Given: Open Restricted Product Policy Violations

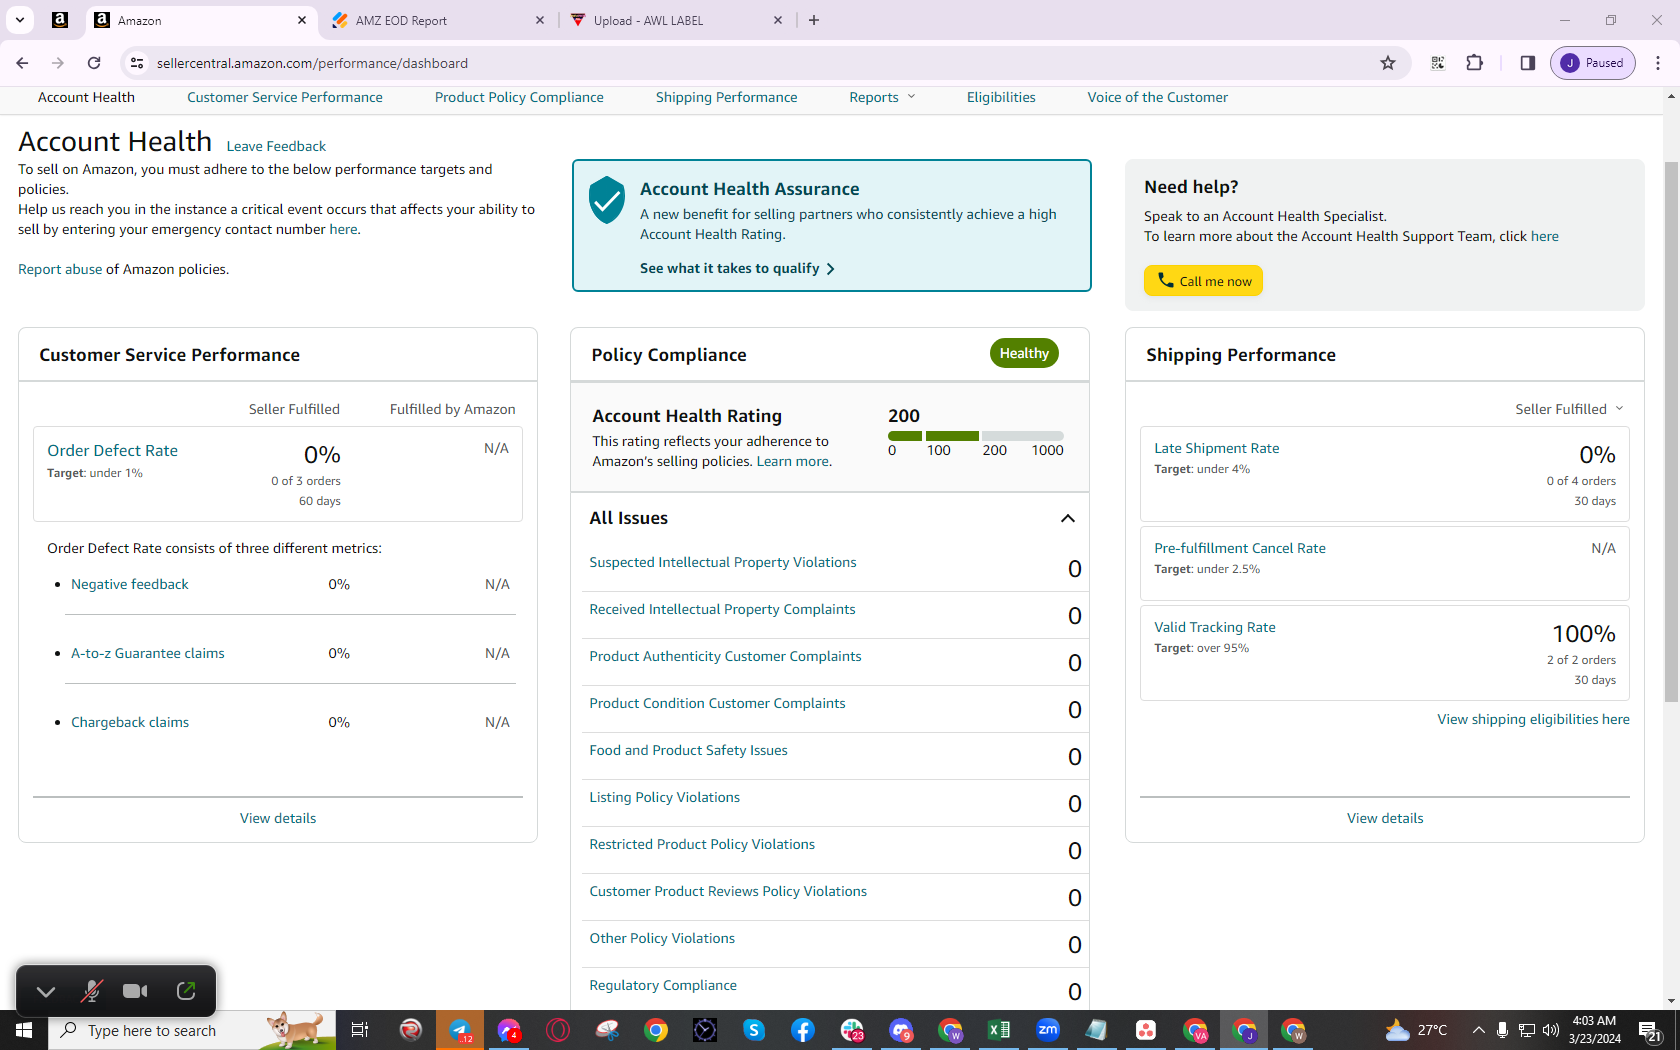Looking at the screenshot, I should (x=702, y=844).
